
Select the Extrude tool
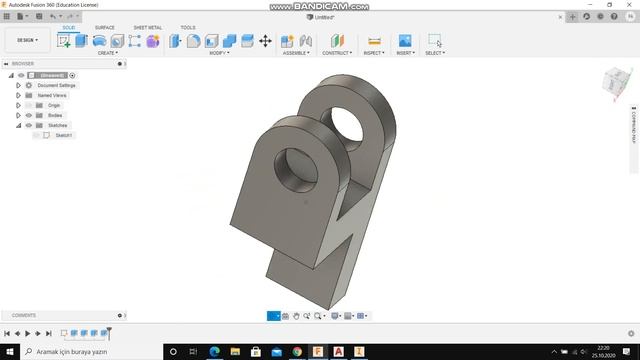click(x=82, y=41)
